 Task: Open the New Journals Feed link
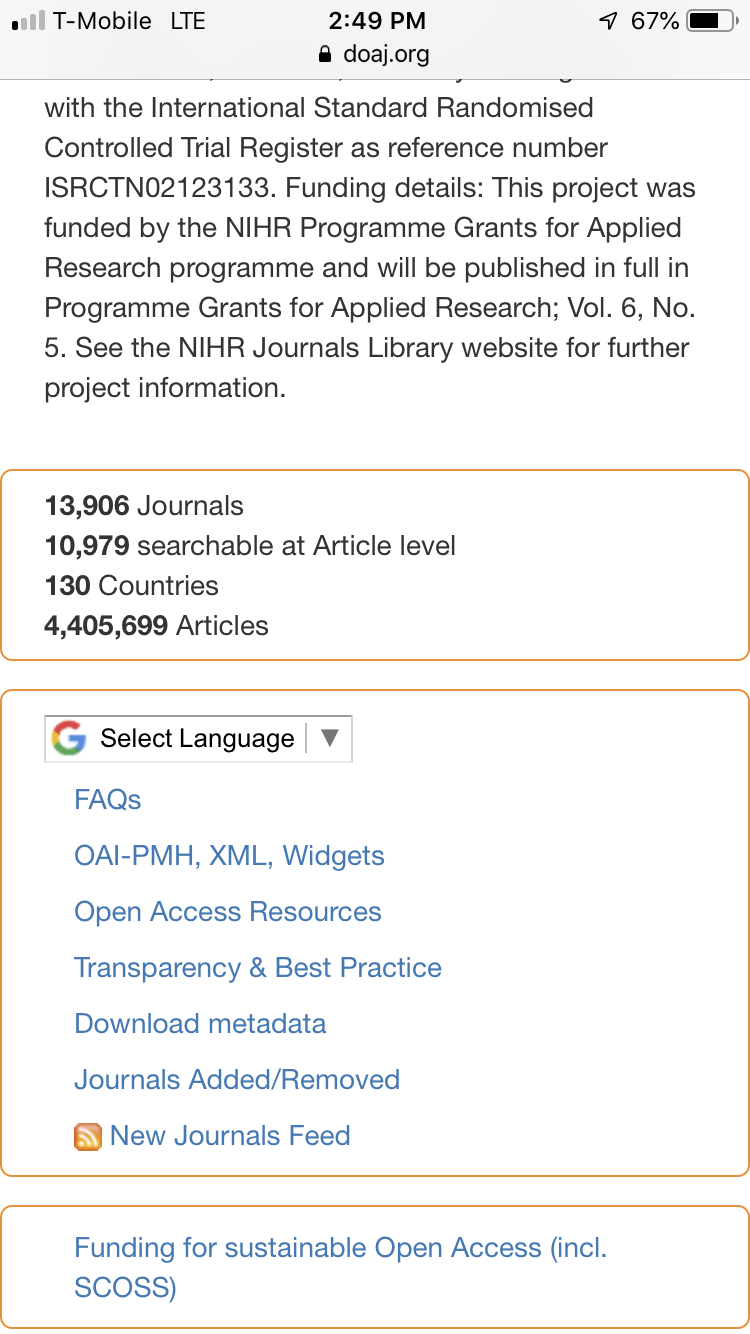click(x=230, y=1136)
